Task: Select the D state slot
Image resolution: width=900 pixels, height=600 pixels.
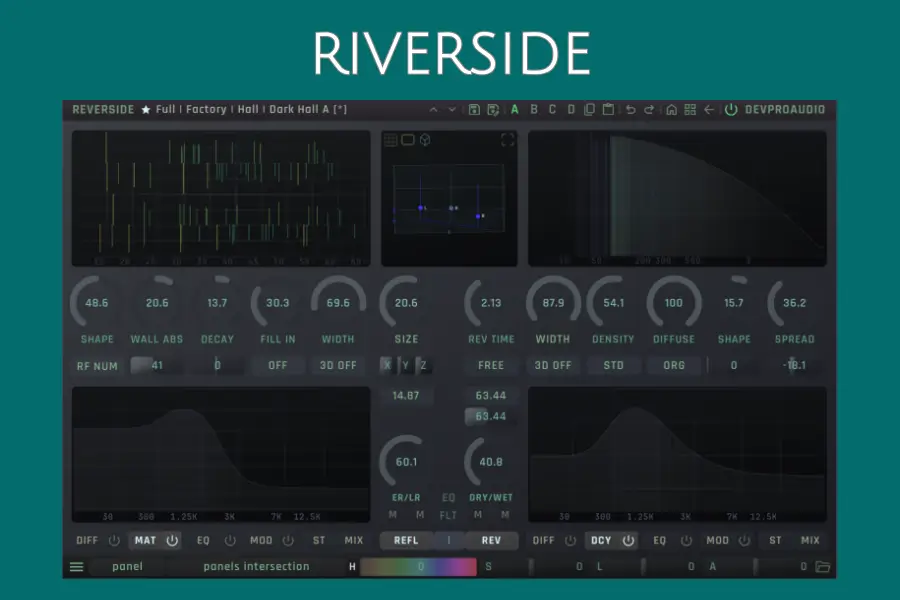Action: tap(571, 109)
